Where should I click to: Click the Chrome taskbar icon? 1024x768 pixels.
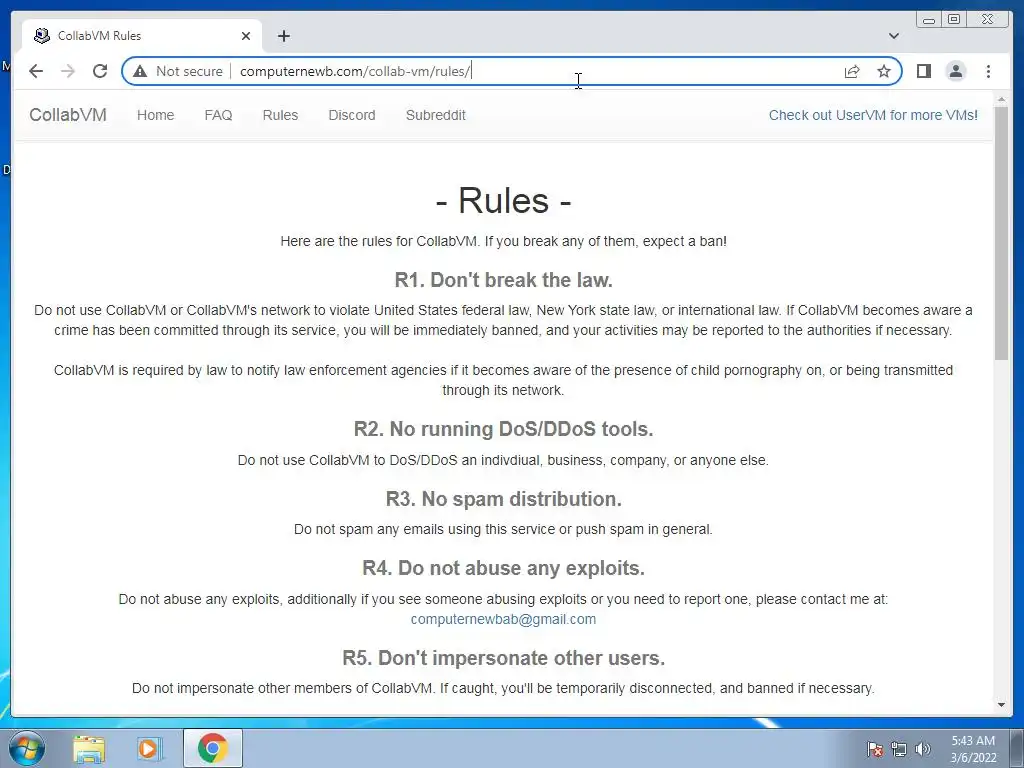[213, 748]
